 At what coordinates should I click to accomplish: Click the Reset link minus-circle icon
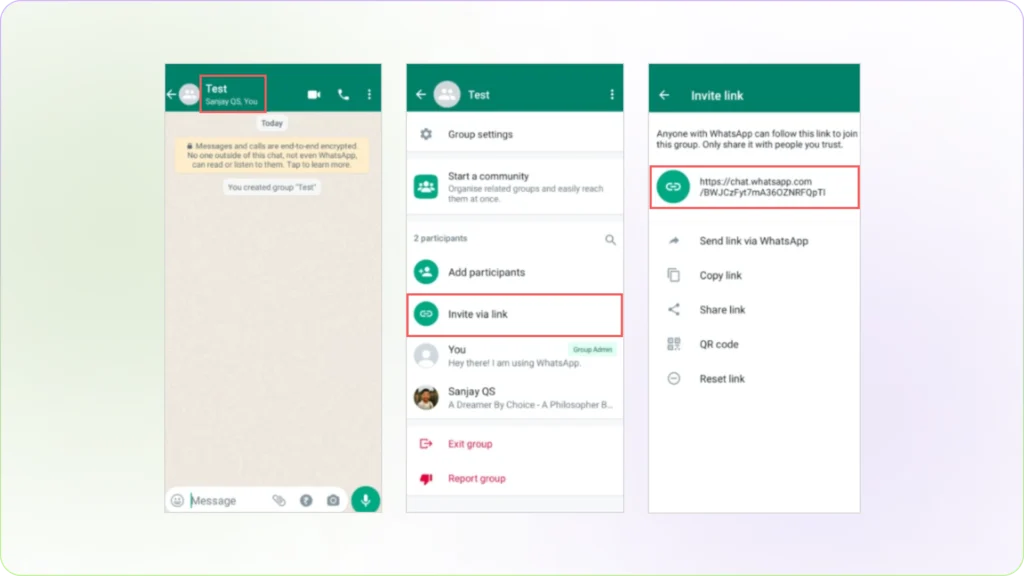click(673, 379)
